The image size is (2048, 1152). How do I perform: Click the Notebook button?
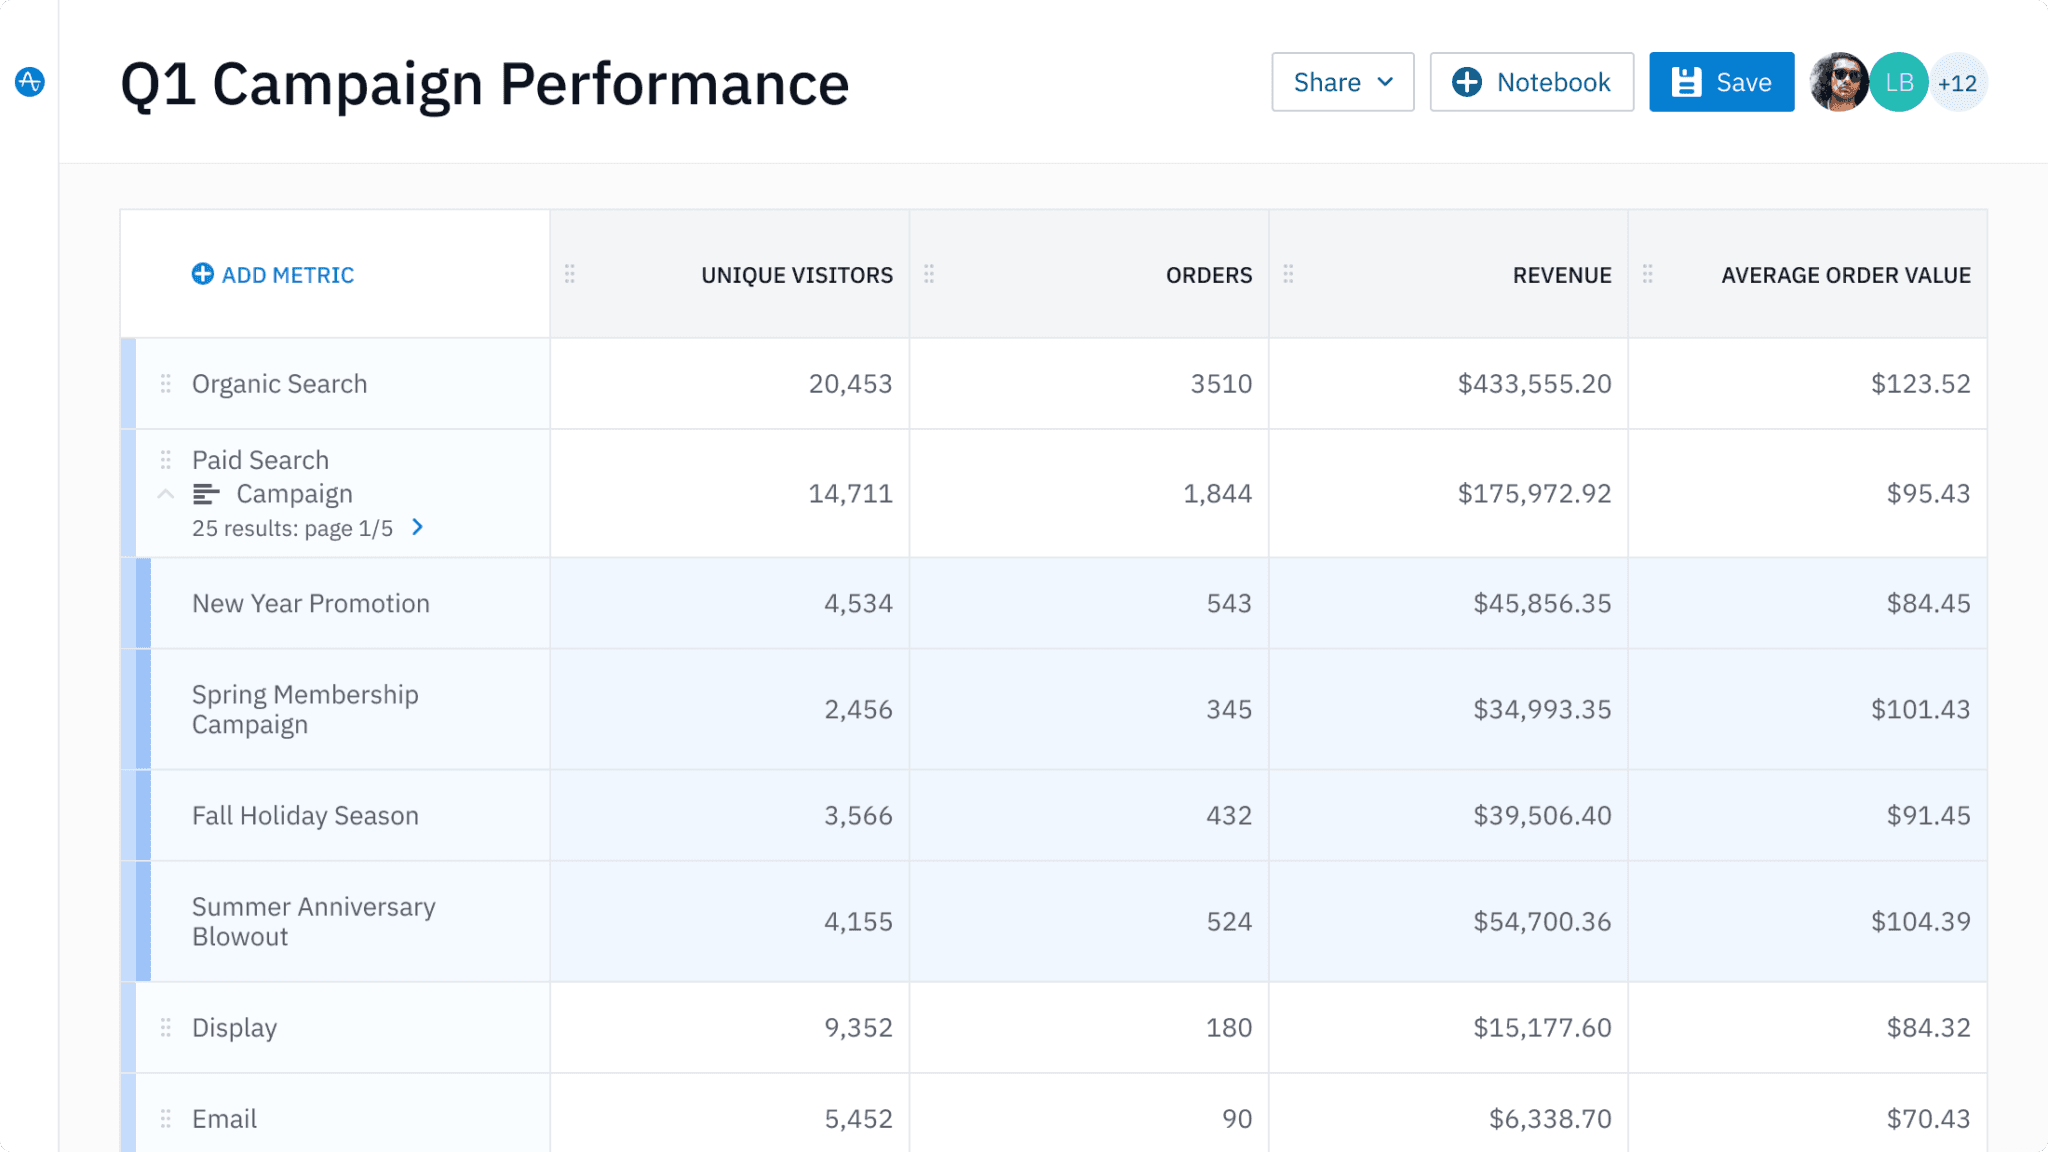pyautogui.click(x=1531, y=82)
